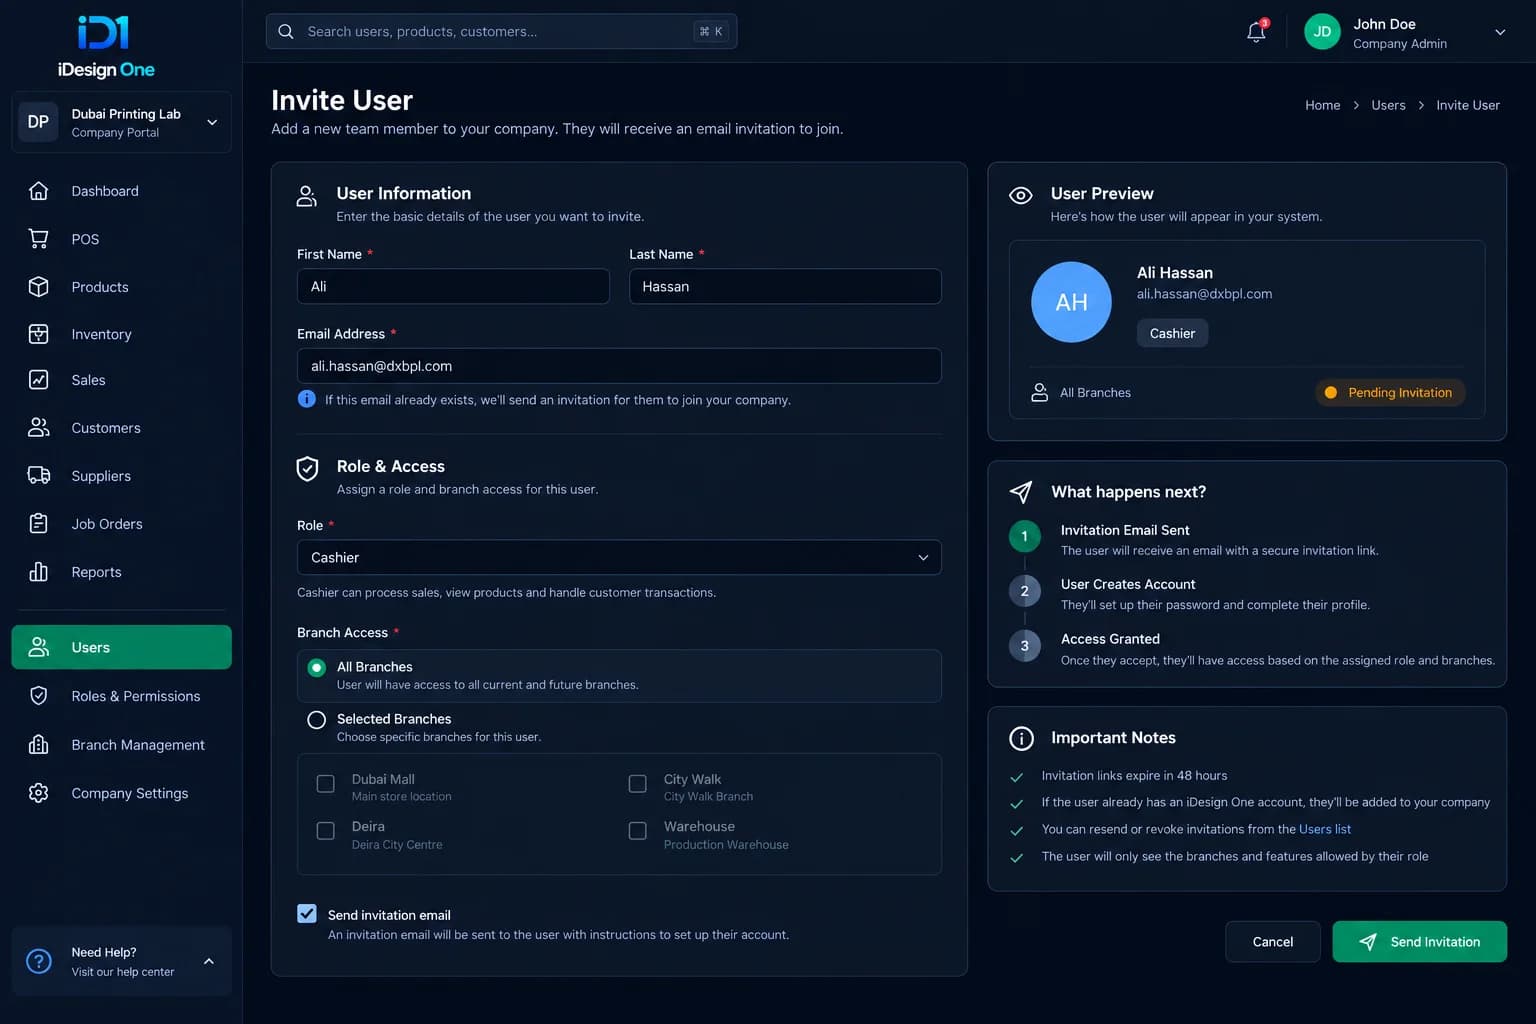Click step 1 Invitation Email Sent circle
Viewport: 1536px width, 1024px height.
tap(1024, 537)
